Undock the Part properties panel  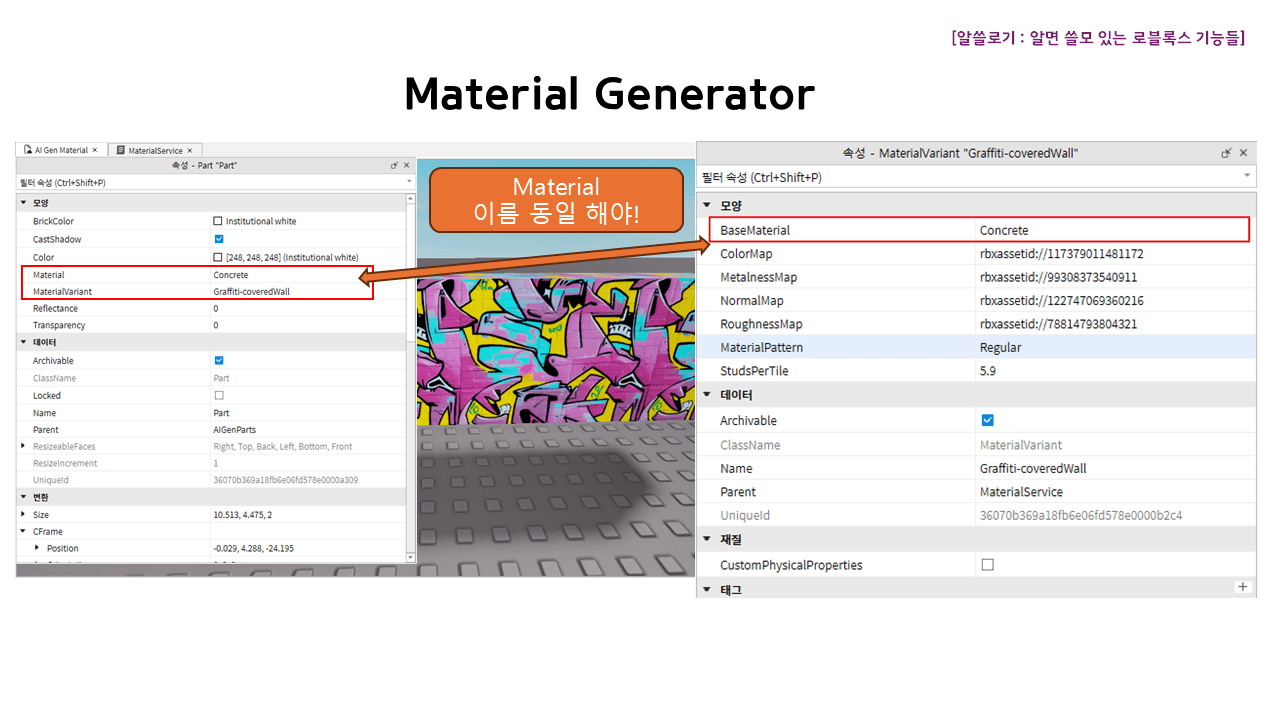pyautogui.click(x=394, y=165)
